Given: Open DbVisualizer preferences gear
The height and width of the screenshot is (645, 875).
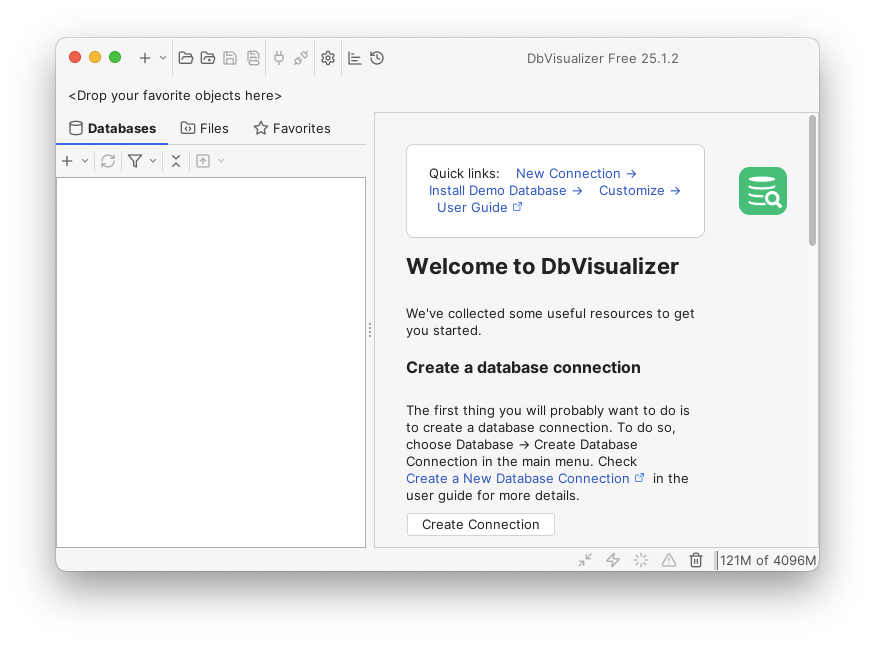Looking at the screenshot, I should coord(328,57).
